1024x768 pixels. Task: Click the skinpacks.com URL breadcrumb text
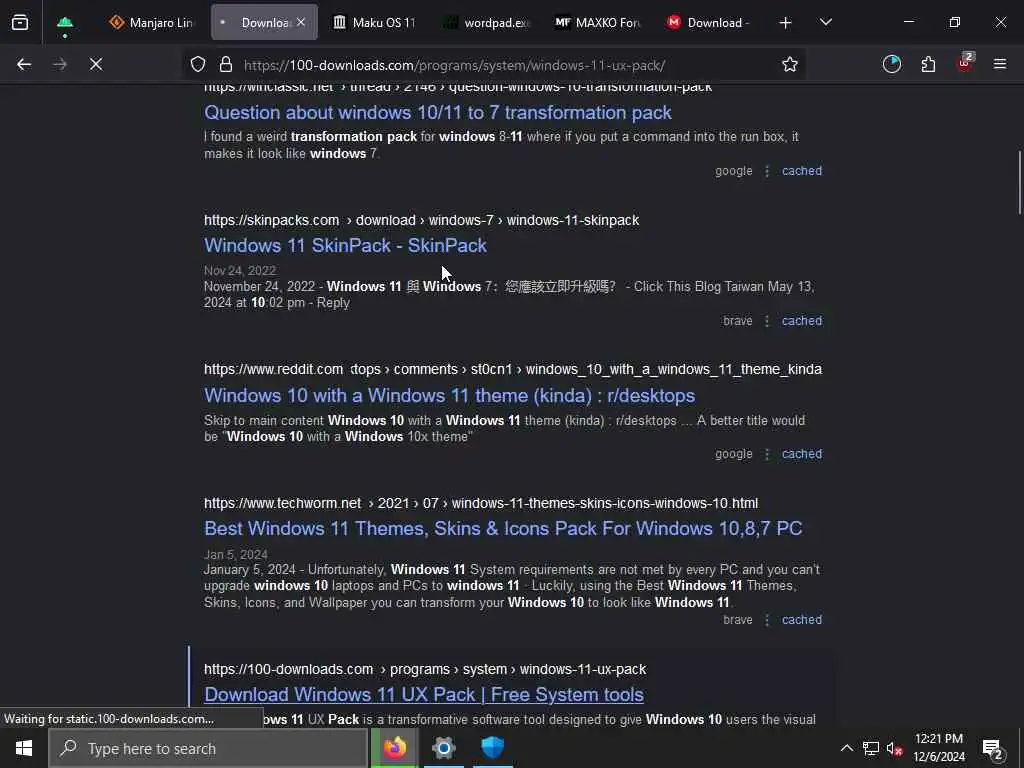pyautogui.click(x=421, y=221)
